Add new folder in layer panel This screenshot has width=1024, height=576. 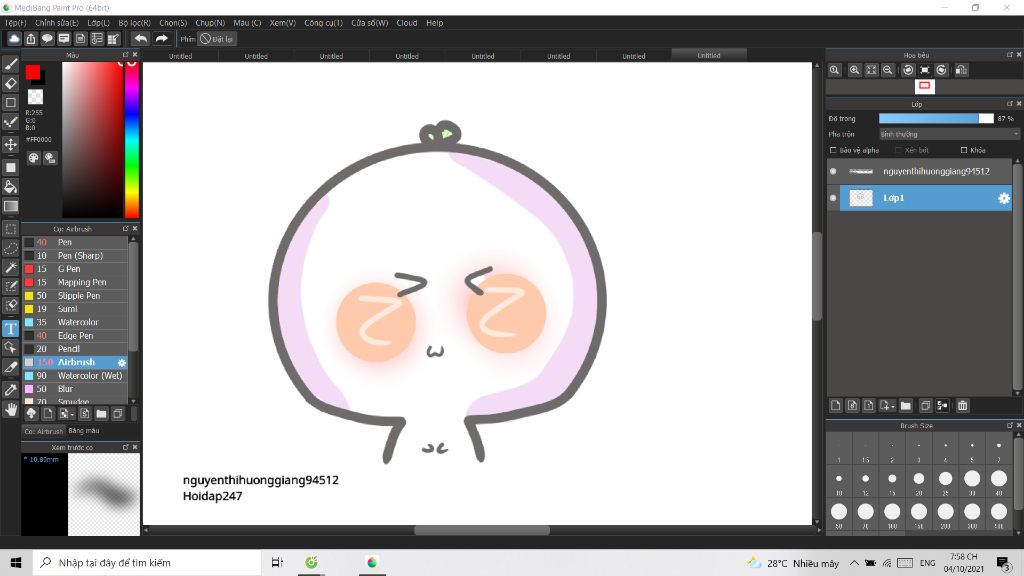tap(906, 406)
